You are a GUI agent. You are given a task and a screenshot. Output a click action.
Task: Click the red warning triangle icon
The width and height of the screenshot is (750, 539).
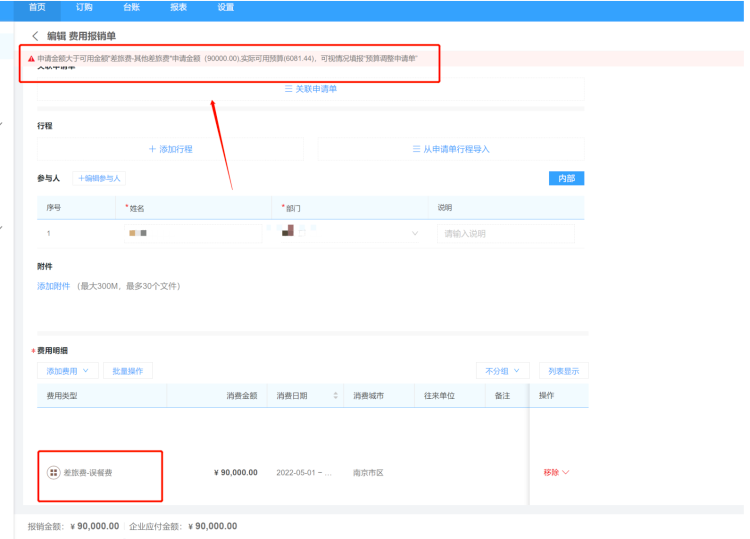tap(31, 59)
